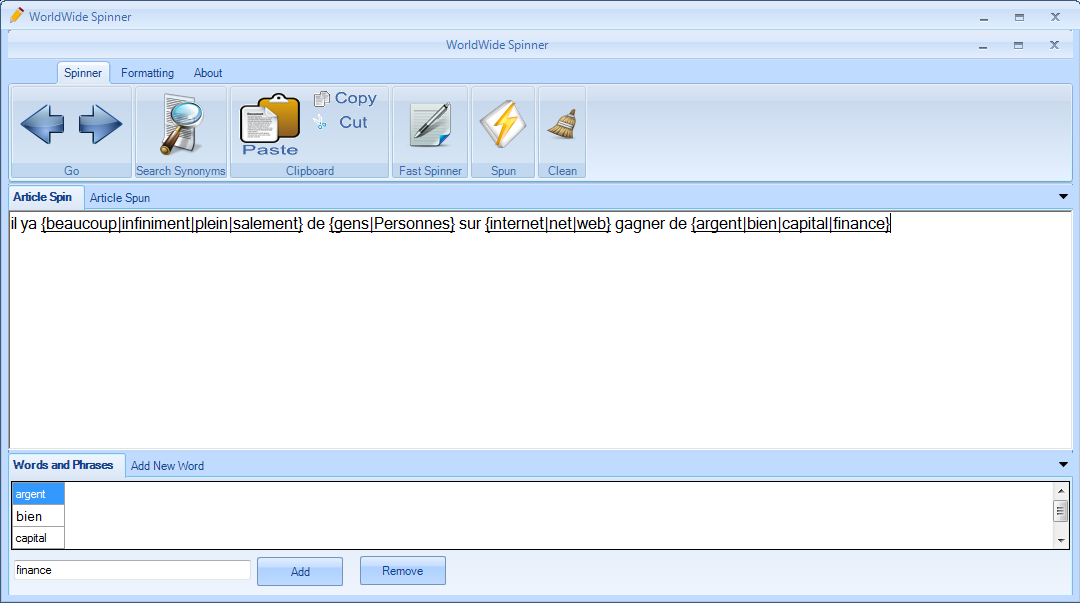Select 'bien' in the word list
This screenshot has height=603, width=1080.
[39, 516]
